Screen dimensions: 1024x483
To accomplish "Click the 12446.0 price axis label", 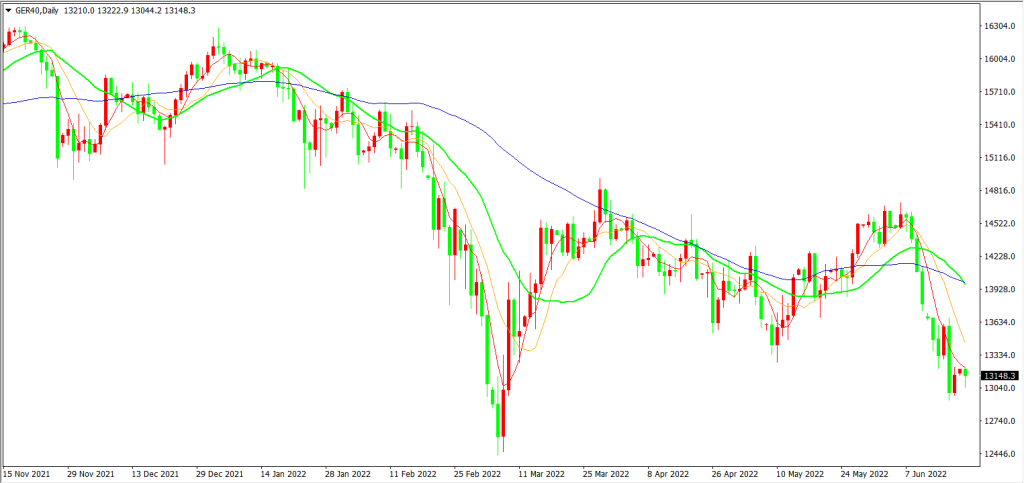I will coord(997,454).
